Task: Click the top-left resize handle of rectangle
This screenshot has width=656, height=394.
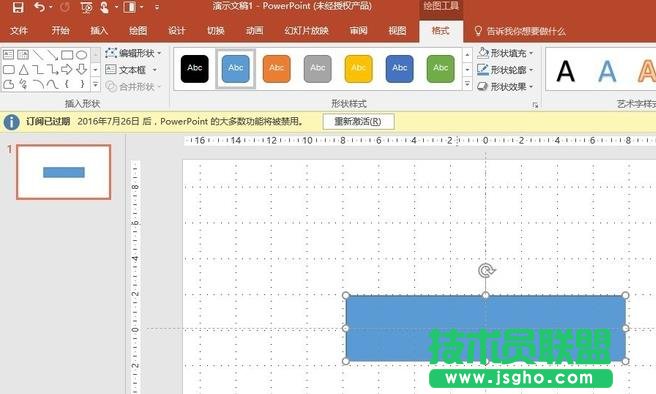Action: [x=346, y=295]
